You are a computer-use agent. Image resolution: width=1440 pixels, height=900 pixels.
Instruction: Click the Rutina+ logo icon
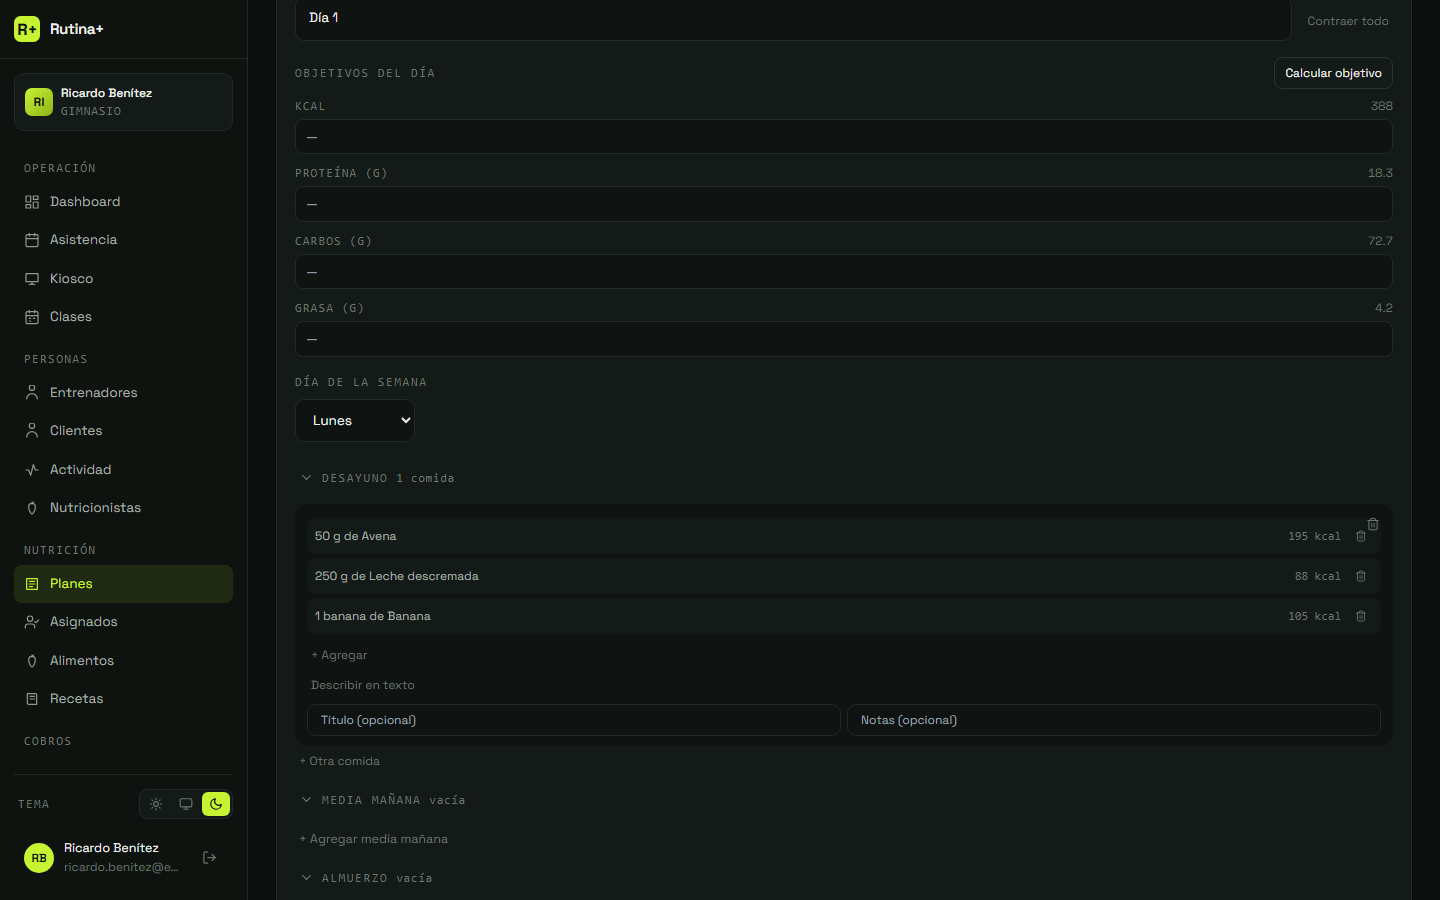click(27, 29)
